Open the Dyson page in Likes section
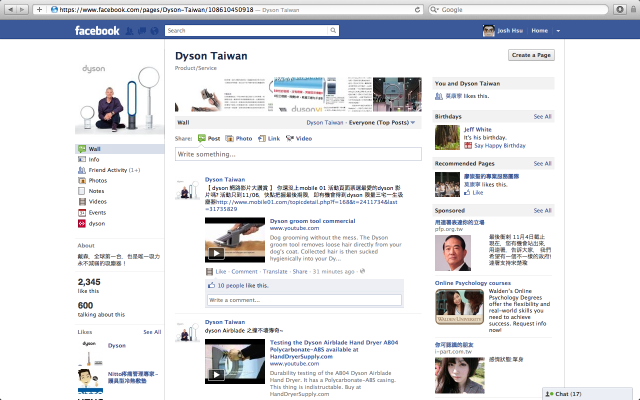640x400 pixels. click(x=117, y=346)
